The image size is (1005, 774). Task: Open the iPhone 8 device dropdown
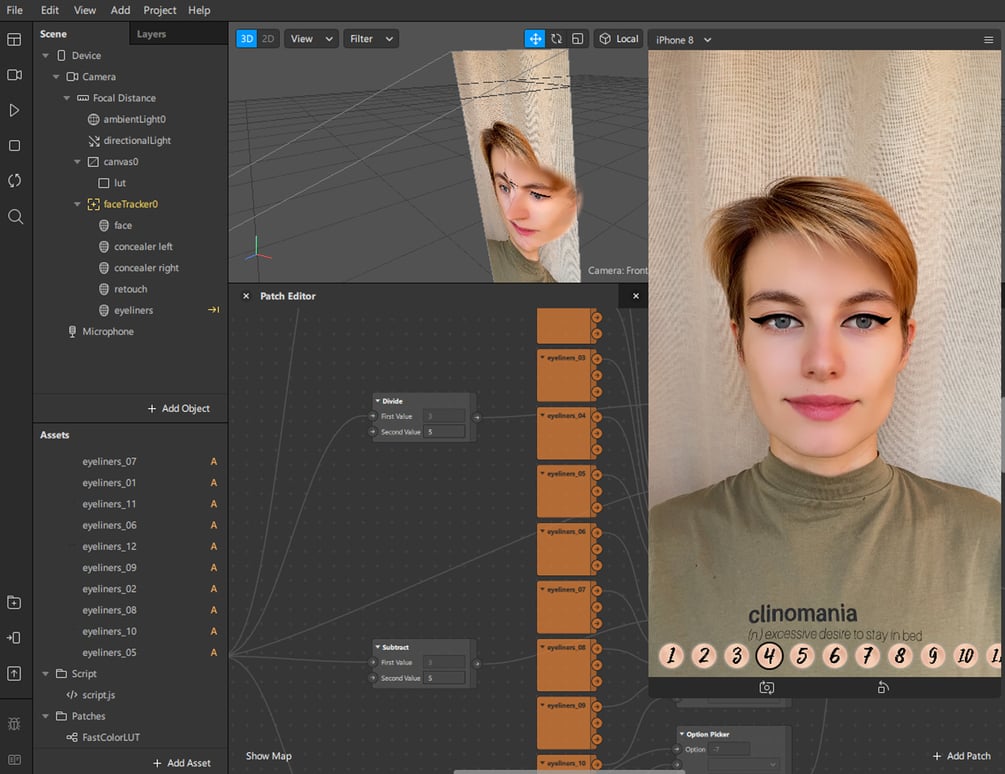683,40
